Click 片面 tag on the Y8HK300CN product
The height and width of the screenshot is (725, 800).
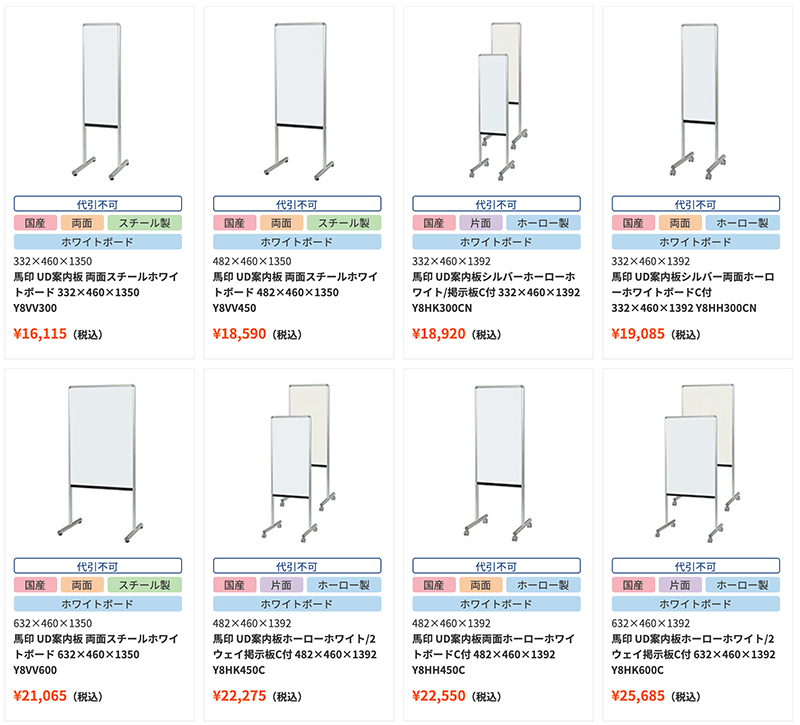tap(481, 223)
